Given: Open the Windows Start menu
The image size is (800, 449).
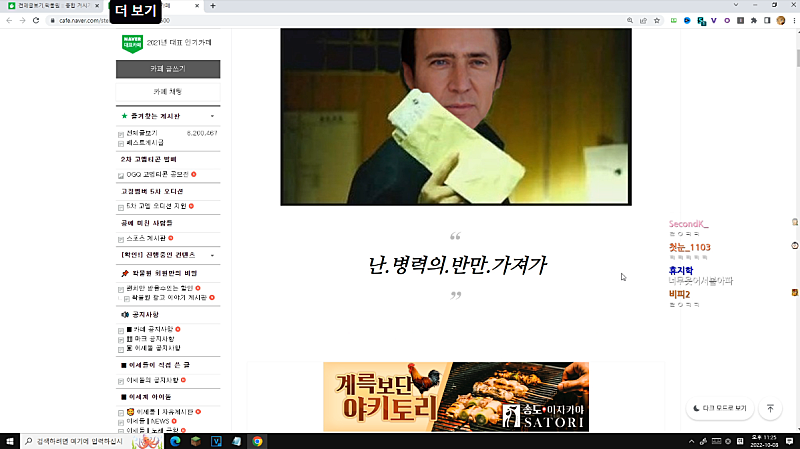Looking at the screenshot, I should pos(9,441).
